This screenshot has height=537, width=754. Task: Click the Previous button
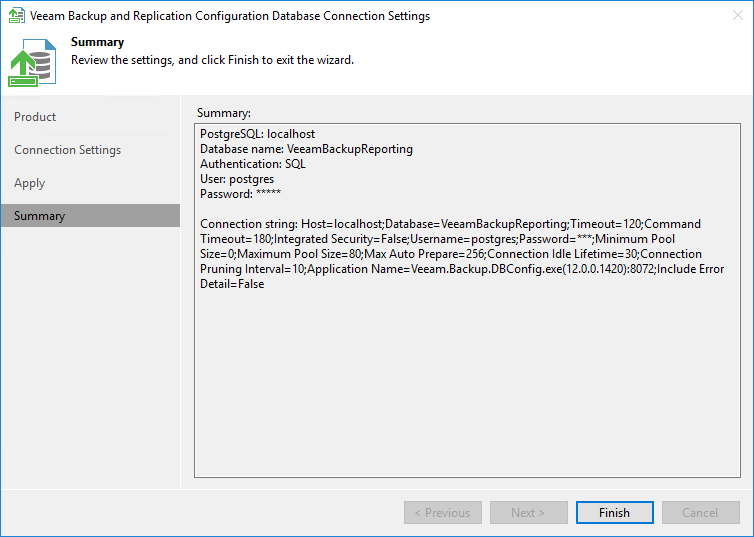click(443, 513)
